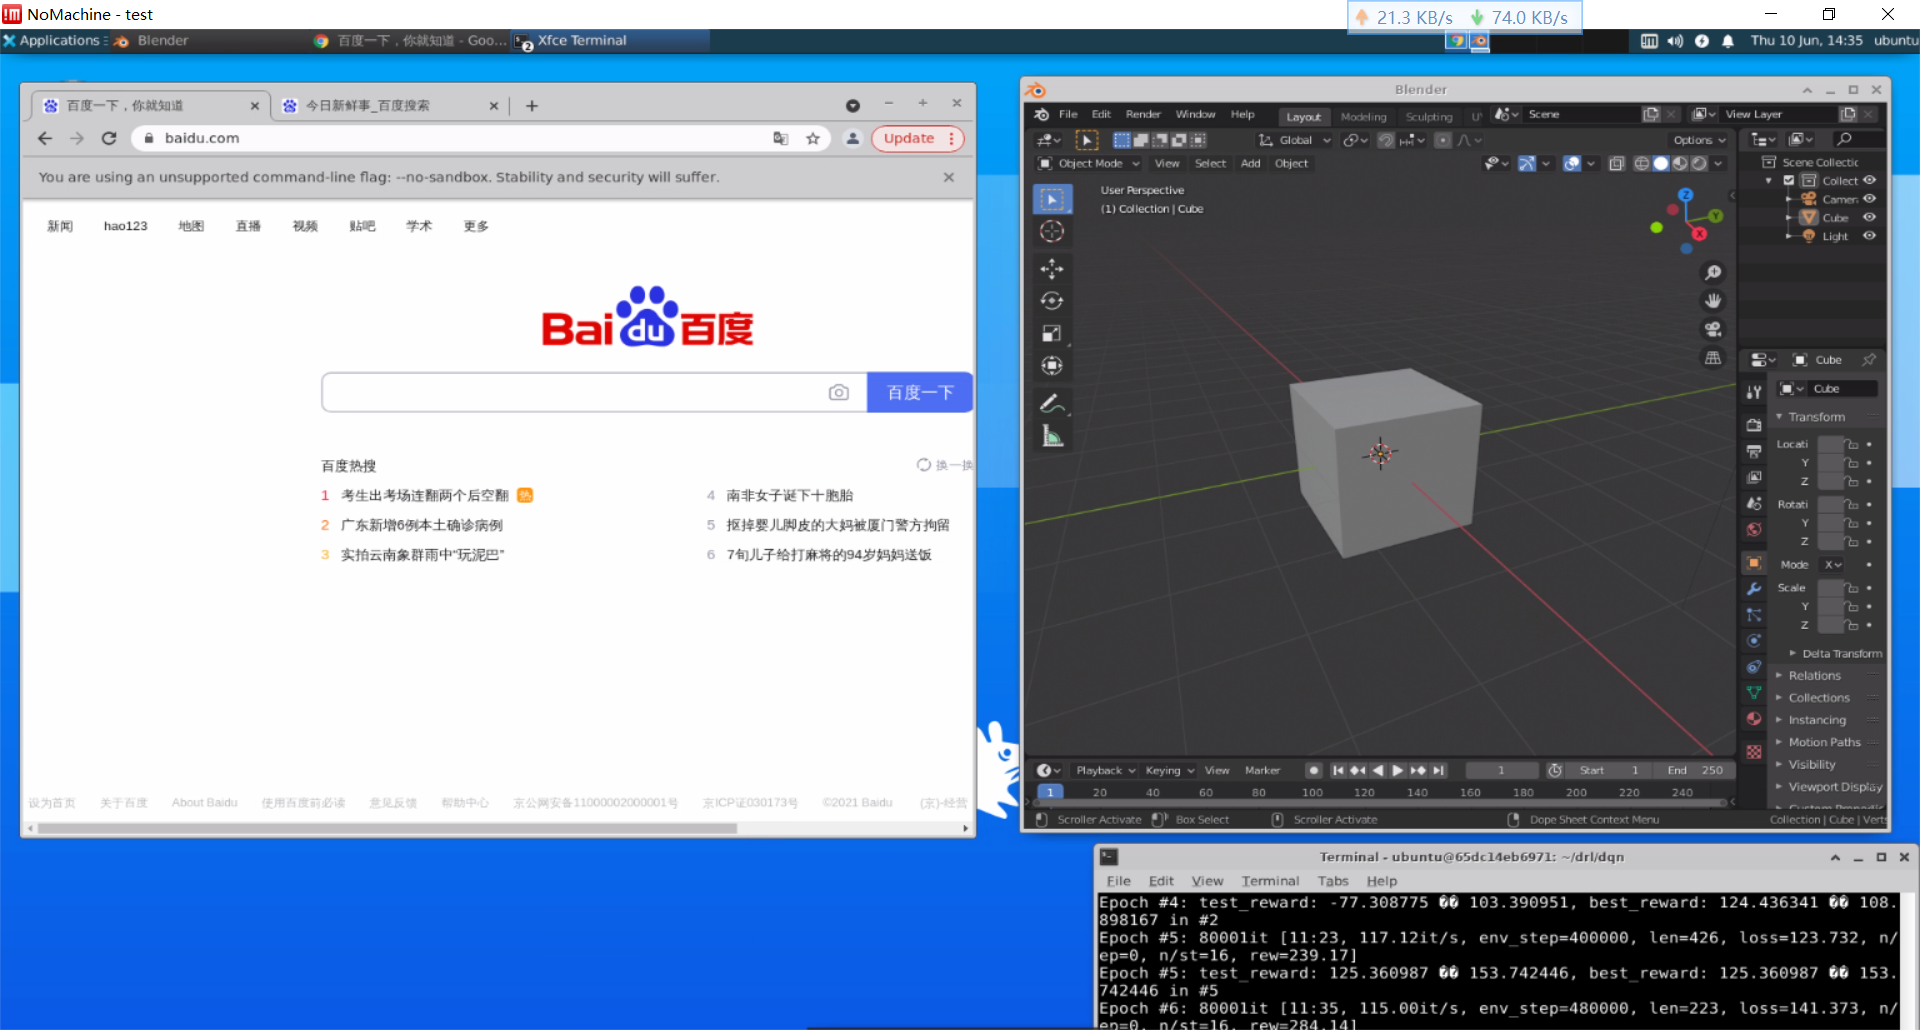Open Tool properties icon in Blender
The image size is (1920, 1030).
(x=1754, y=393)
